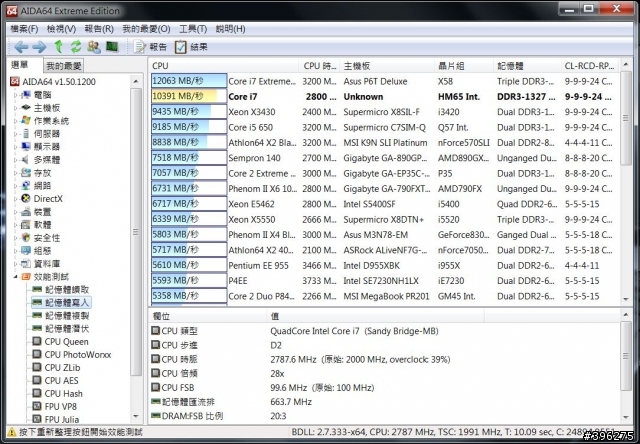Expand the 存放 tree node arrow
Image resolution: width=640 pixels, height=444 pixels.
click(x=16, y=173)
